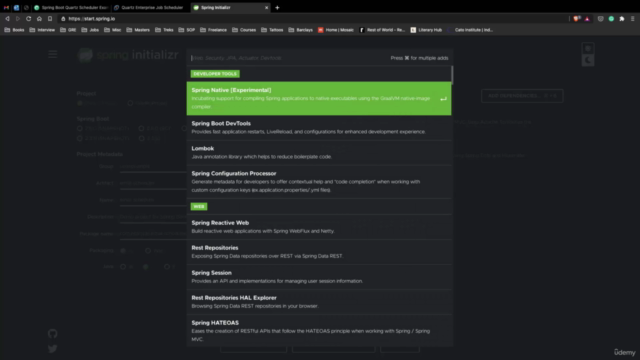Add the Spring HATEOAS dependency
640x360 pixels.
(x=319, y=331)
